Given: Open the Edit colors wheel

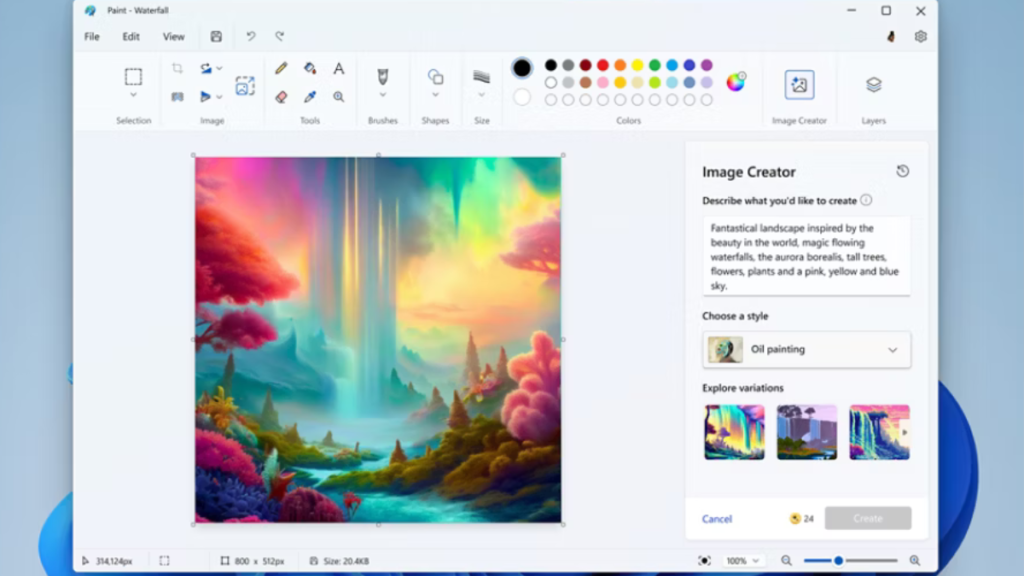Looking at the screenshot, I should click(x=736, y=82).
